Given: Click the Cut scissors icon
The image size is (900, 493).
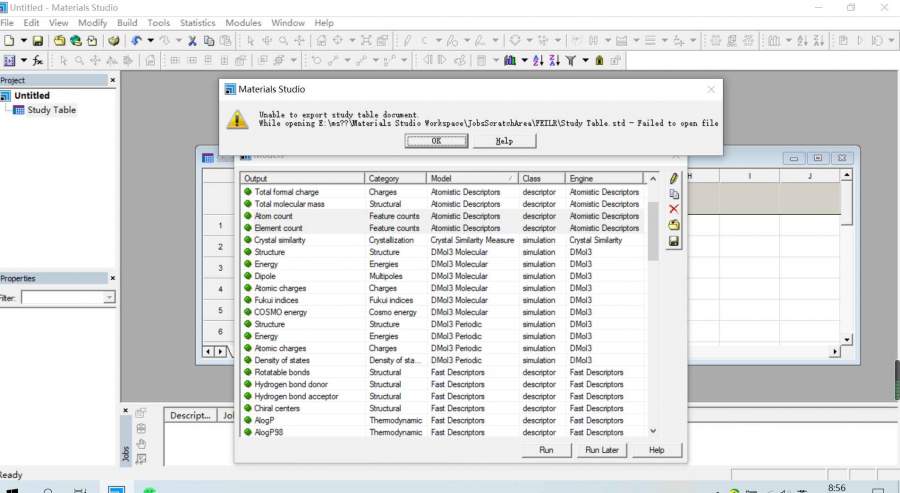Looking at the screenshot, I should 192,41.
